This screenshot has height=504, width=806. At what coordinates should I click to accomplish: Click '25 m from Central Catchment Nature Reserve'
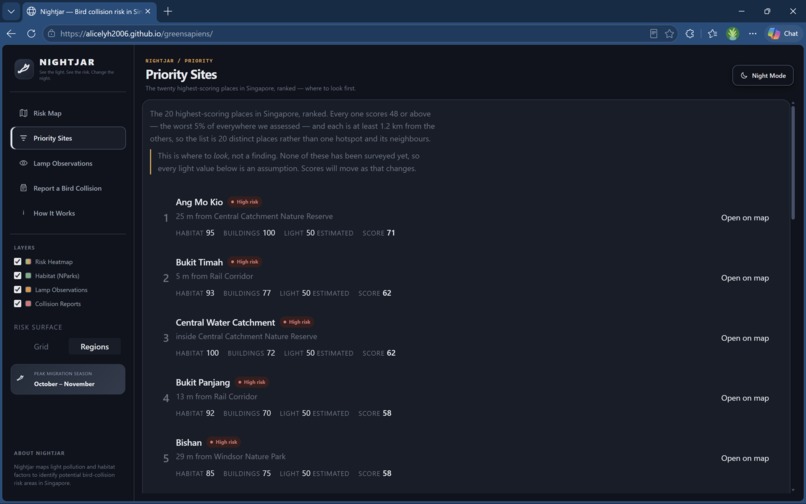click(254, 217)
